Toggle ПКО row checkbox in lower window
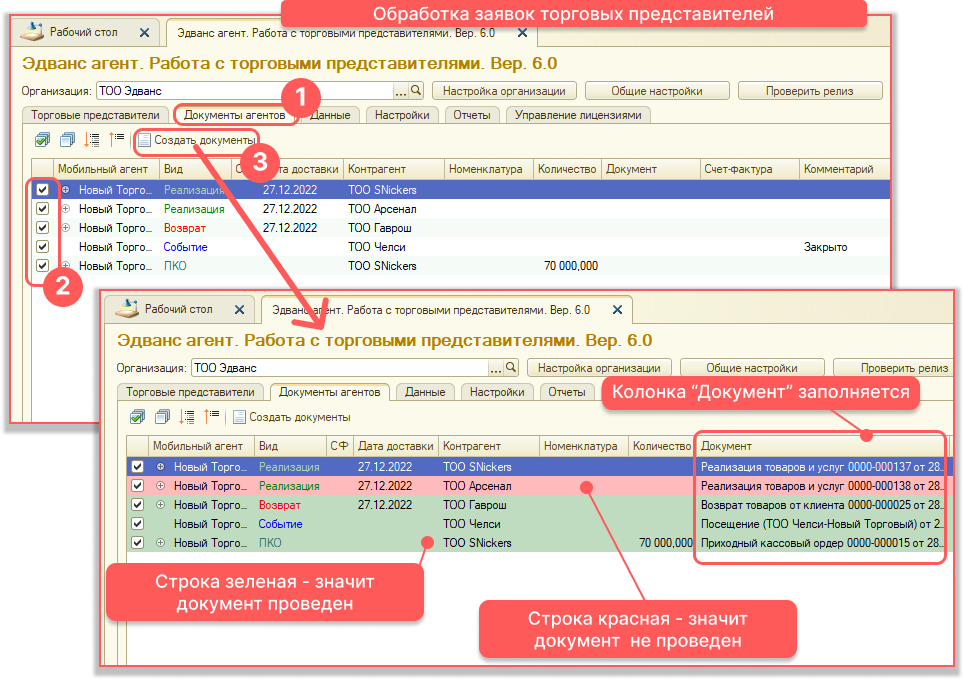This screenshot has width=964, height=680. [137, 543]
